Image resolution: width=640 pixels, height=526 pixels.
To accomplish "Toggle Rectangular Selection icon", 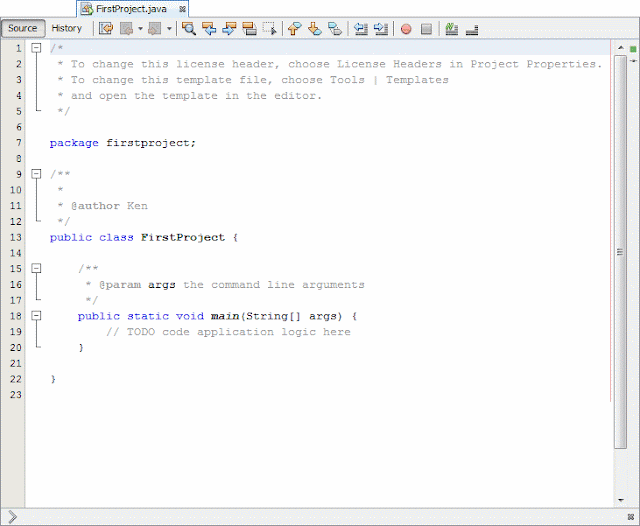I will click(x=269, y=29).
